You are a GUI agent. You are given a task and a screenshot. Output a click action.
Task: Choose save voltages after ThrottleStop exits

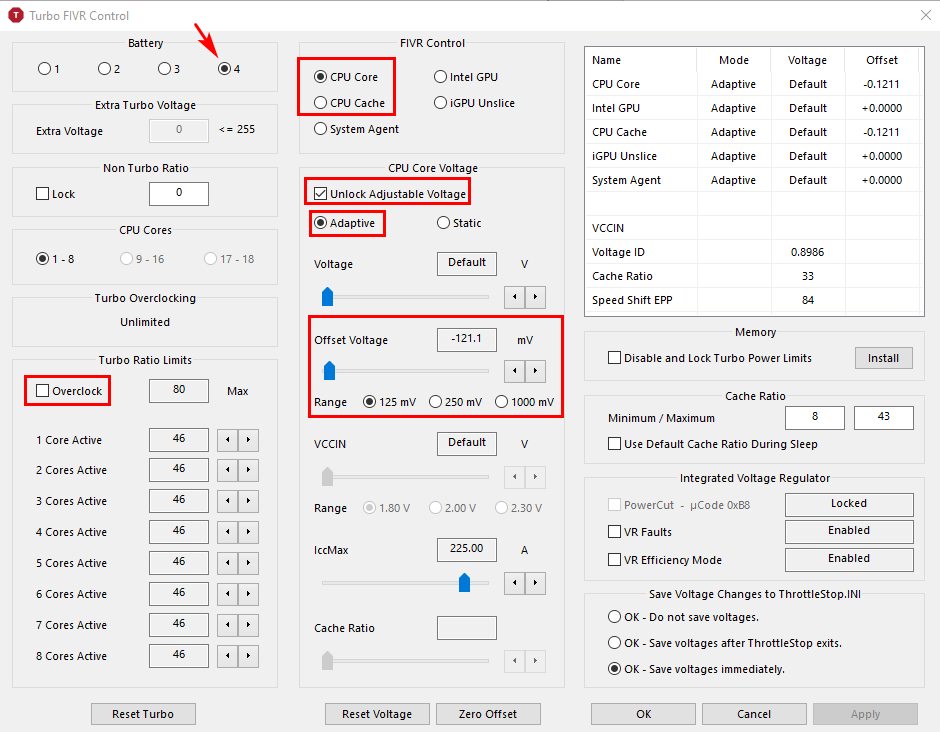pos(725,643)
